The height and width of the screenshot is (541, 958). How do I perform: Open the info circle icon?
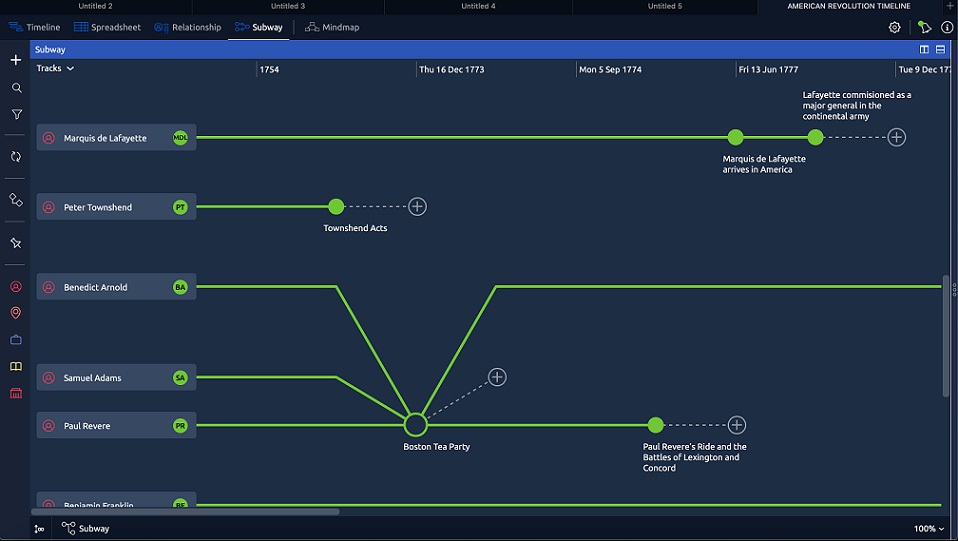946,28
